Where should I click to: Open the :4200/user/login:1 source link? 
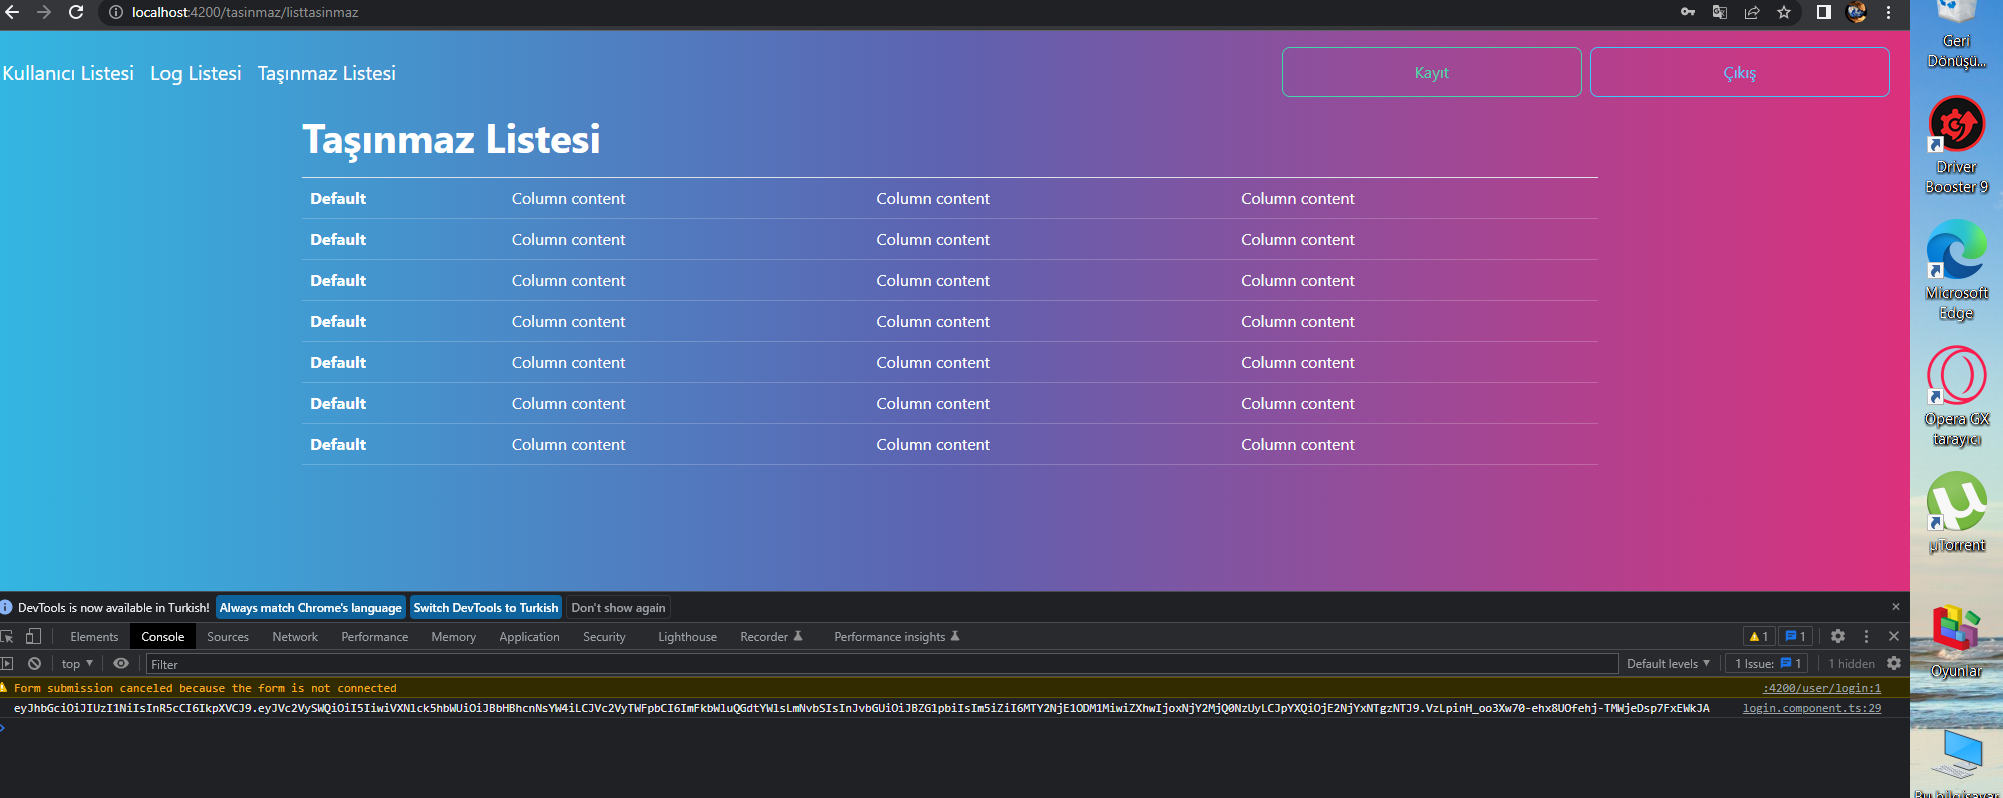click(x=1821, y=688)
